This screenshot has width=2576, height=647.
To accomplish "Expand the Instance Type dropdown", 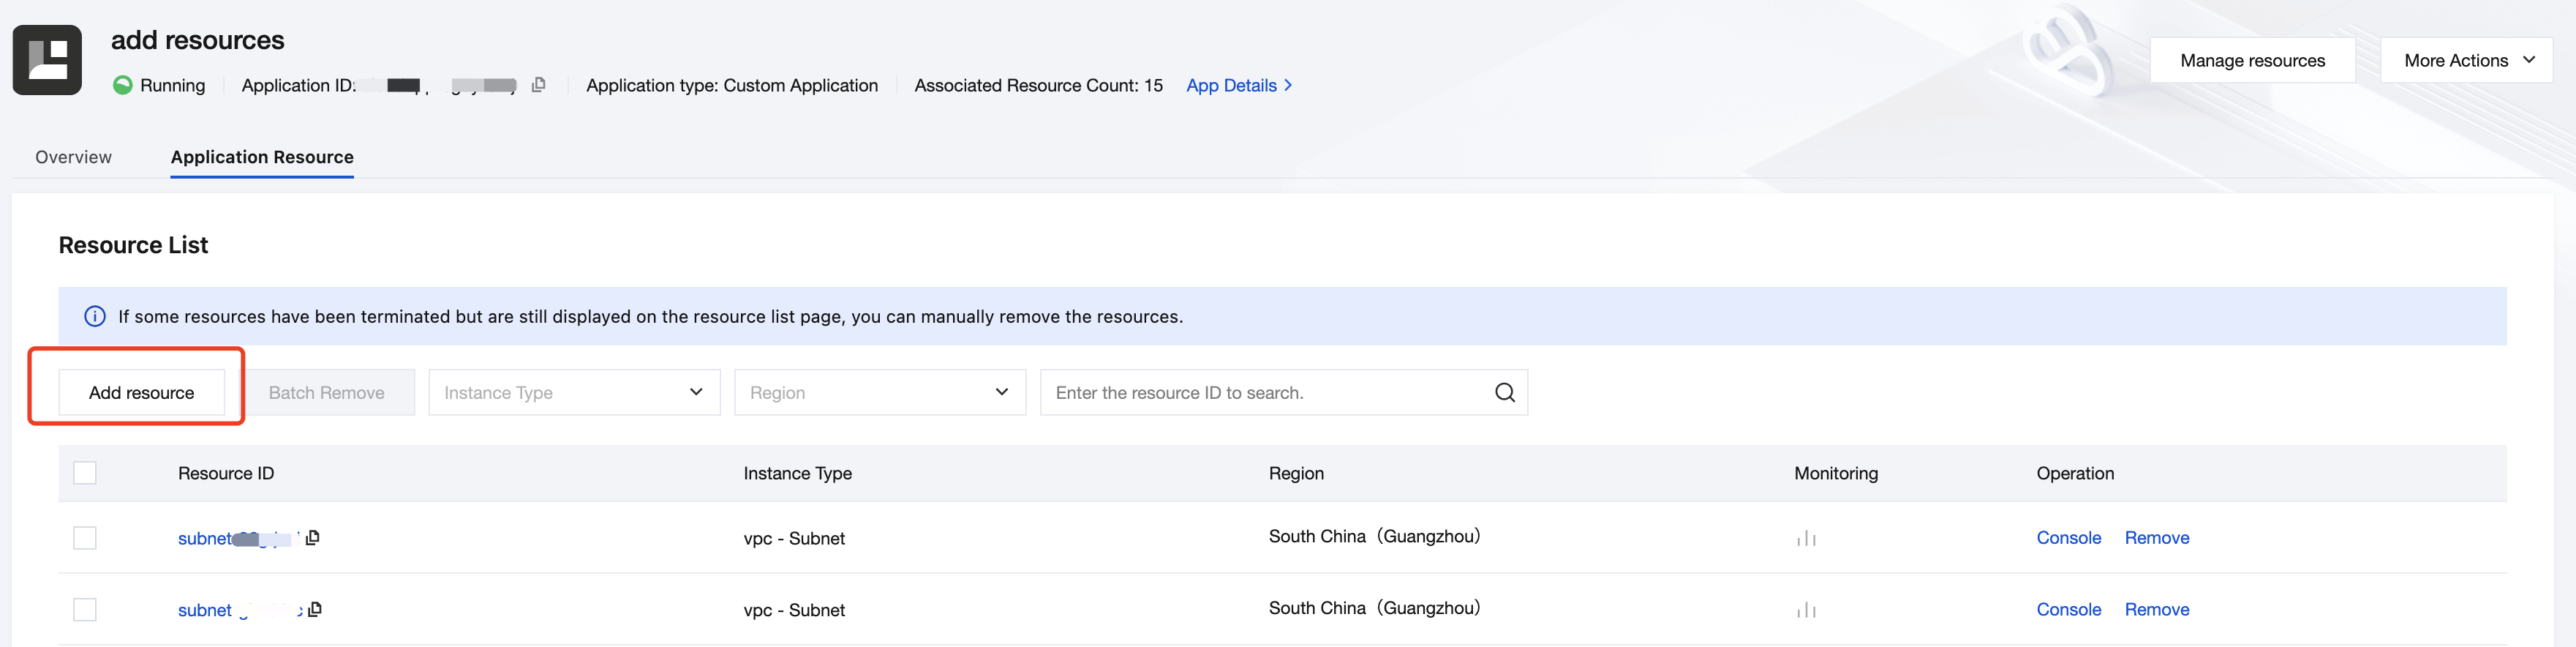I will (574, 393).
